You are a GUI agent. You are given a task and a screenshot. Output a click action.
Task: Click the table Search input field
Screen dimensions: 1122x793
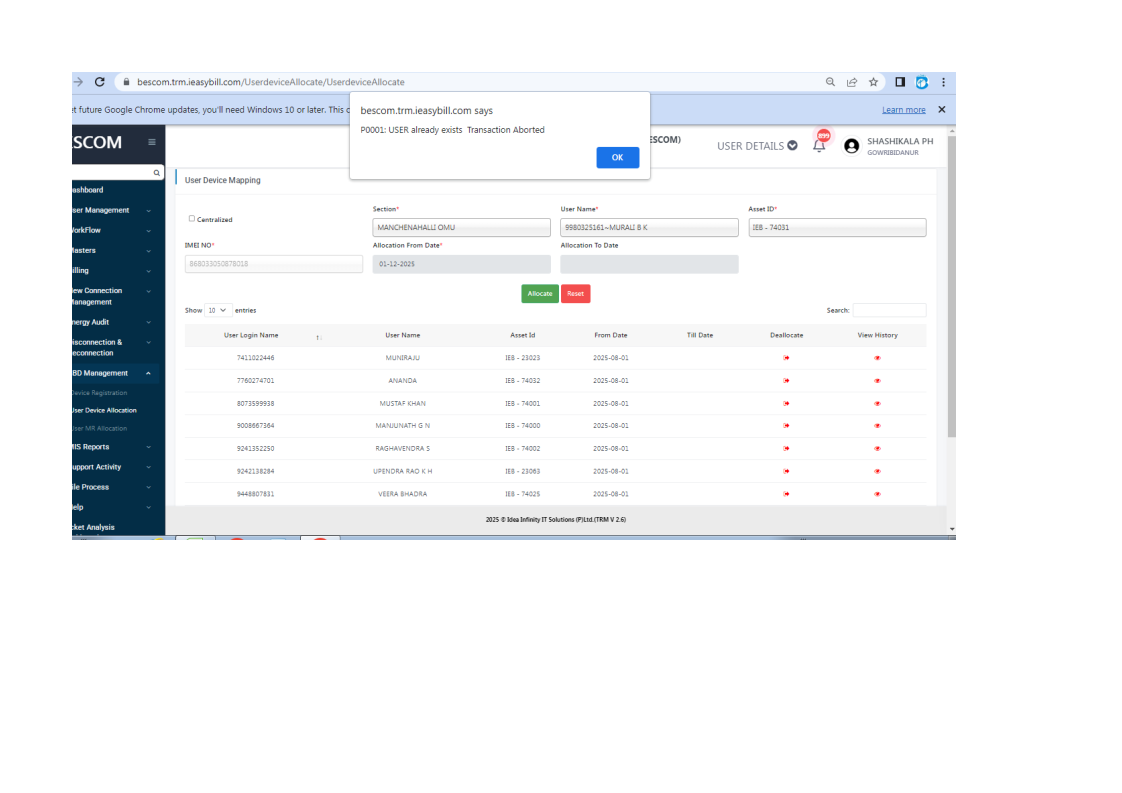pyautogui.click(x=889, y=310)
